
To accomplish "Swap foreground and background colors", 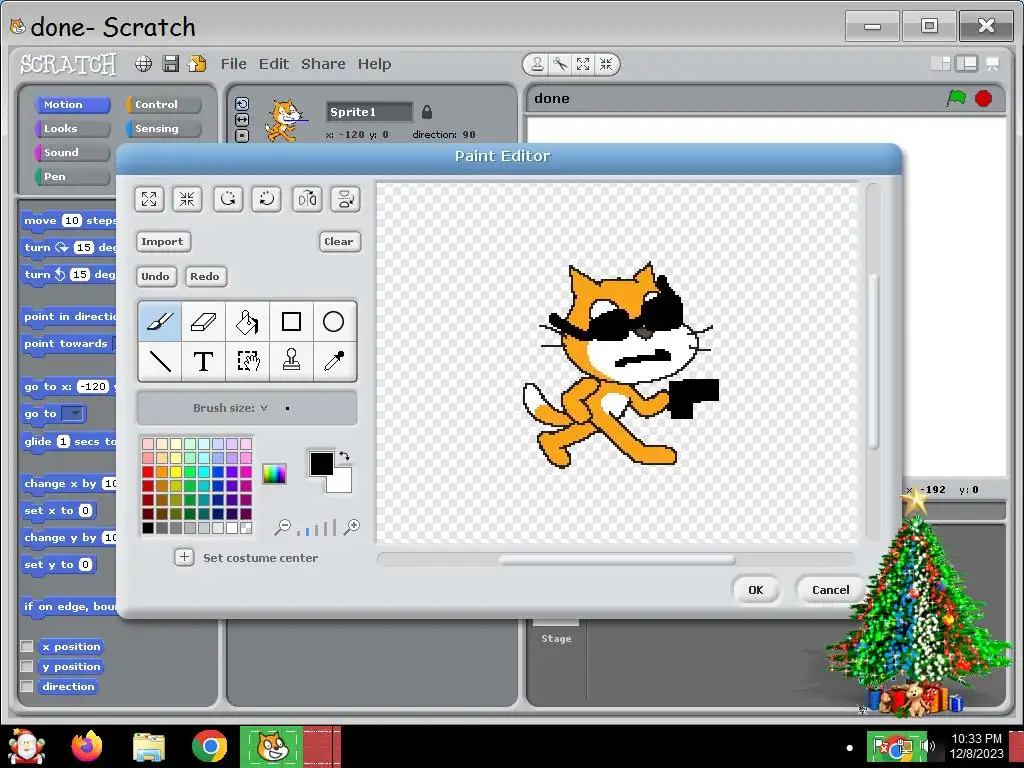I will (344, 455).
